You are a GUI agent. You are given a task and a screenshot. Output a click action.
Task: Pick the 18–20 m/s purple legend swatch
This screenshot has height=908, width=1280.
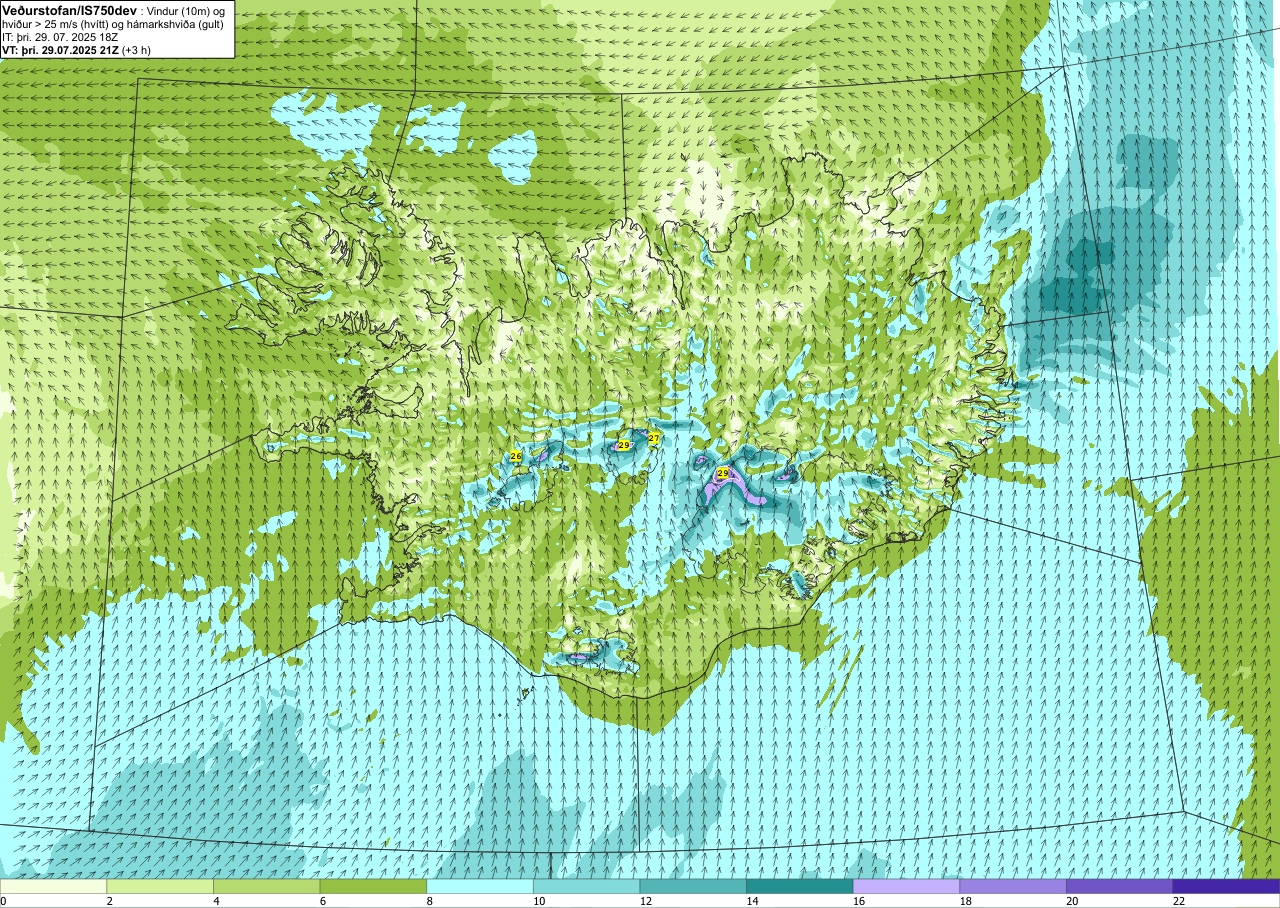click(1013, 886)
